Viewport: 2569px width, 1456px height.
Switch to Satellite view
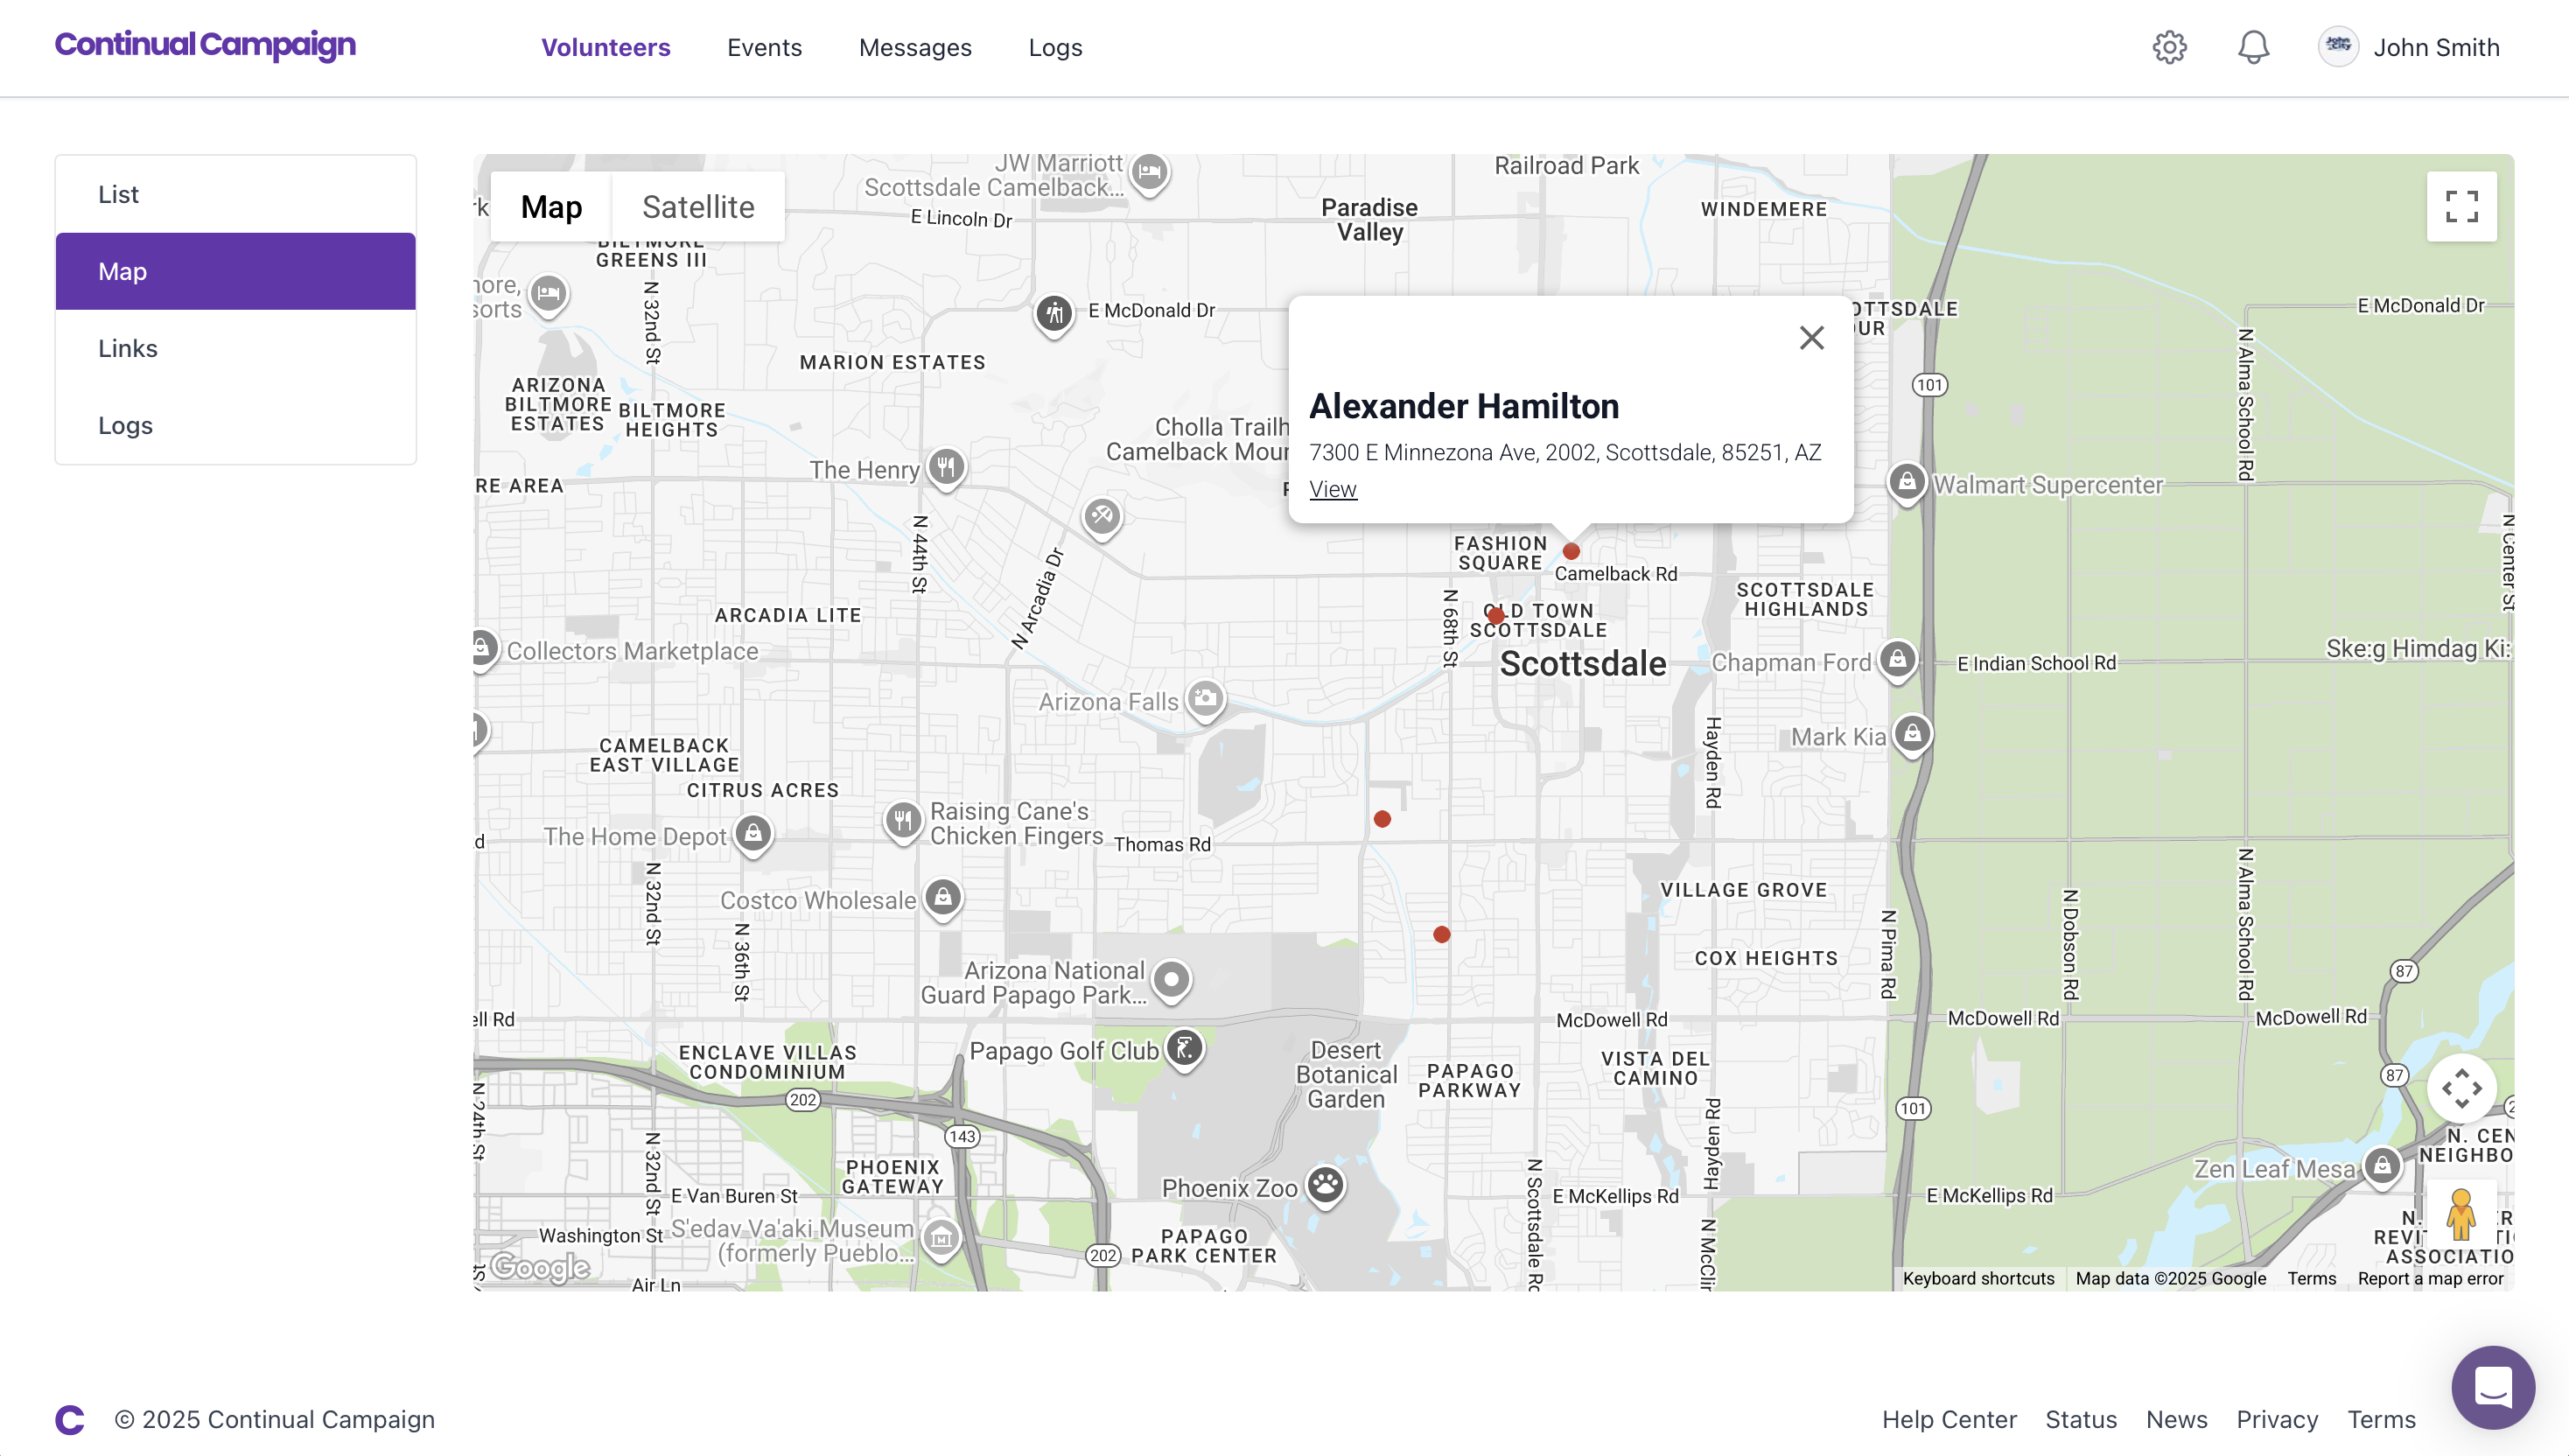(x=698, y=207)
